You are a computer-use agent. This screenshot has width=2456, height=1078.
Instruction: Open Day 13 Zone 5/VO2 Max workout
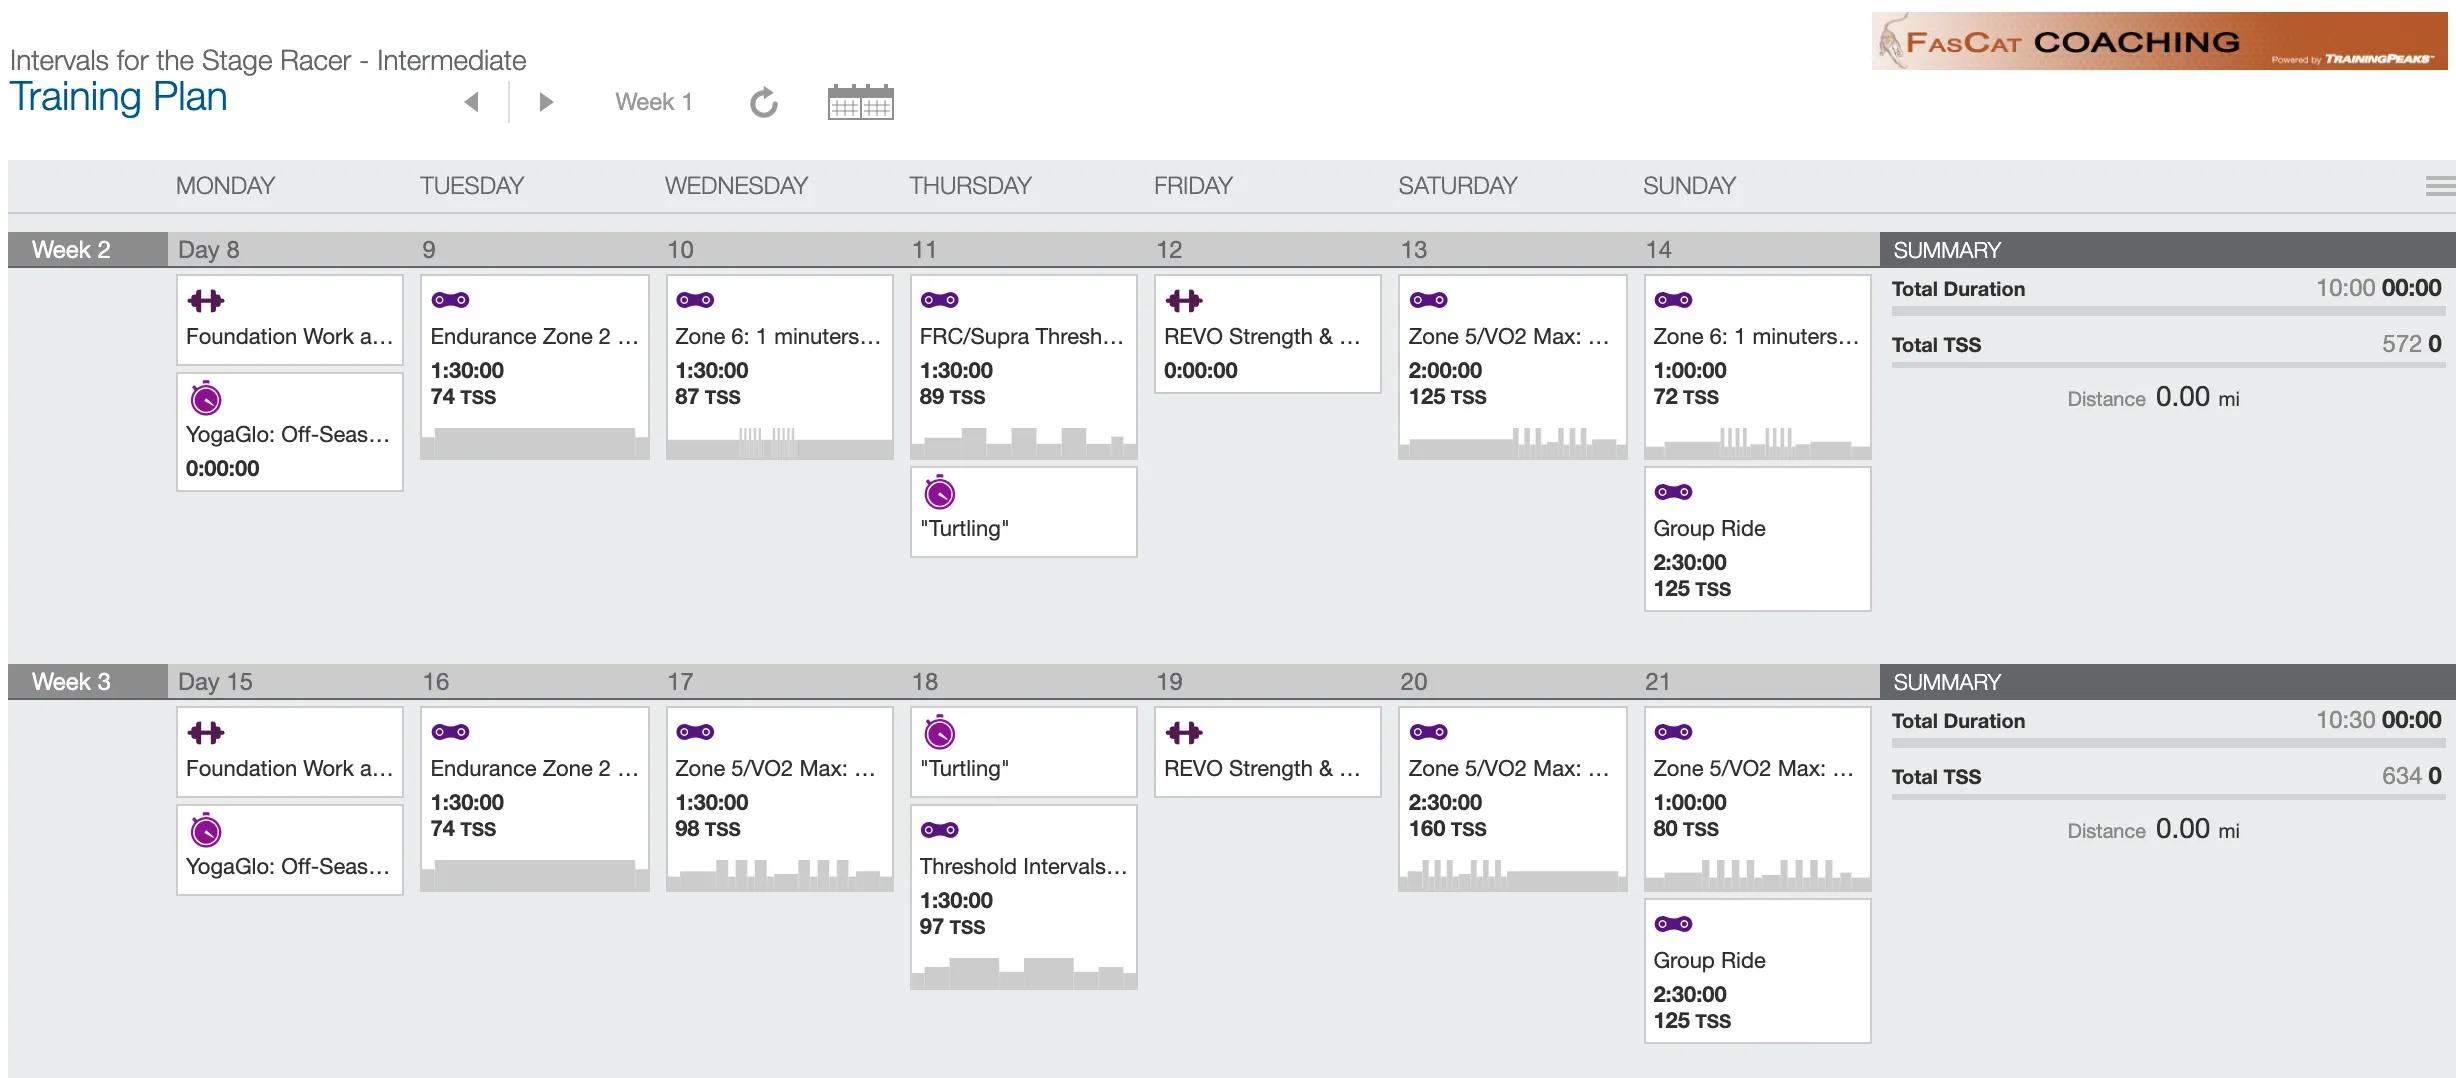1512,367
